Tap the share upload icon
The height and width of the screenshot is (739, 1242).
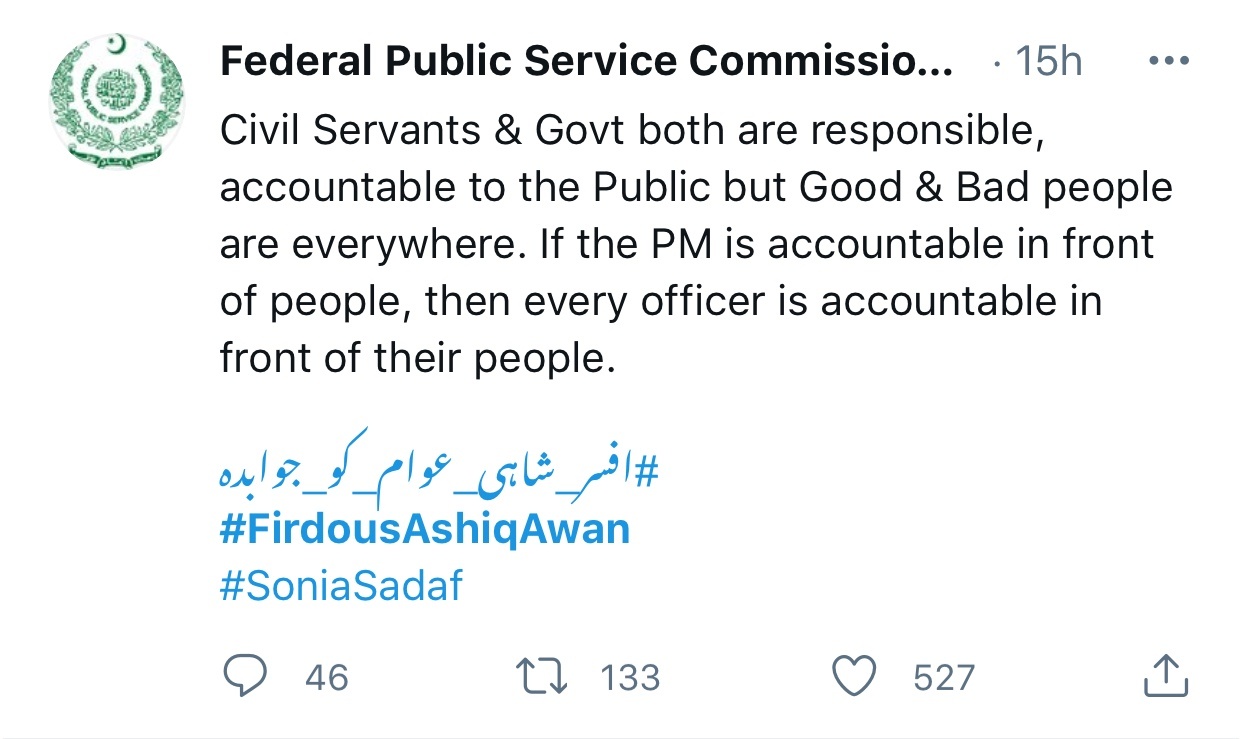[x=1165, y=676]
